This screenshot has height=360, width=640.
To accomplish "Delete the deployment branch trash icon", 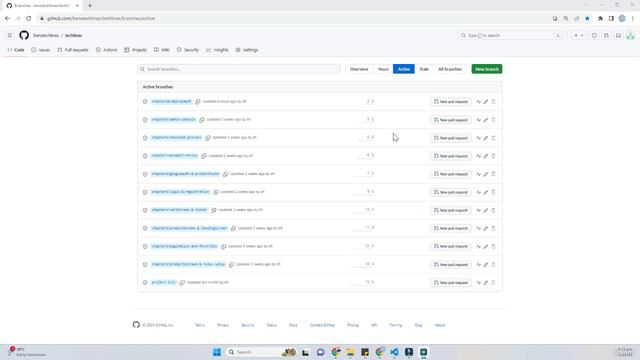I will [x=493, y=102].
